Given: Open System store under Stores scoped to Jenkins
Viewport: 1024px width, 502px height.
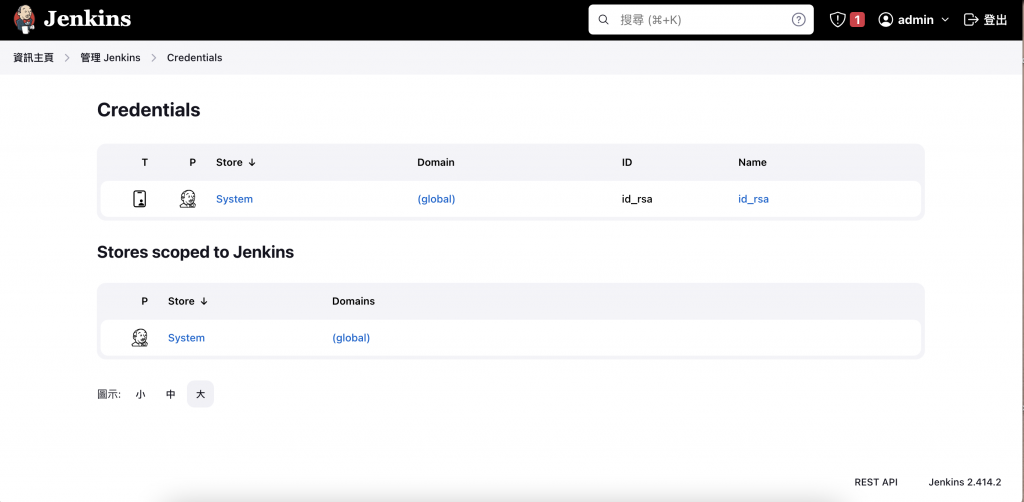Looking at the screenshot, I should click(186, 337).
